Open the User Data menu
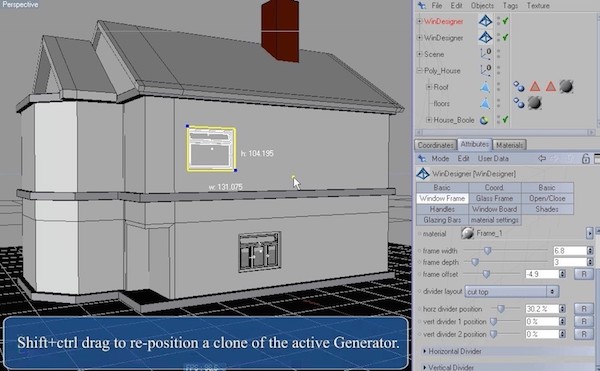Screen dimensions: 600x371 tap(493, 158)
